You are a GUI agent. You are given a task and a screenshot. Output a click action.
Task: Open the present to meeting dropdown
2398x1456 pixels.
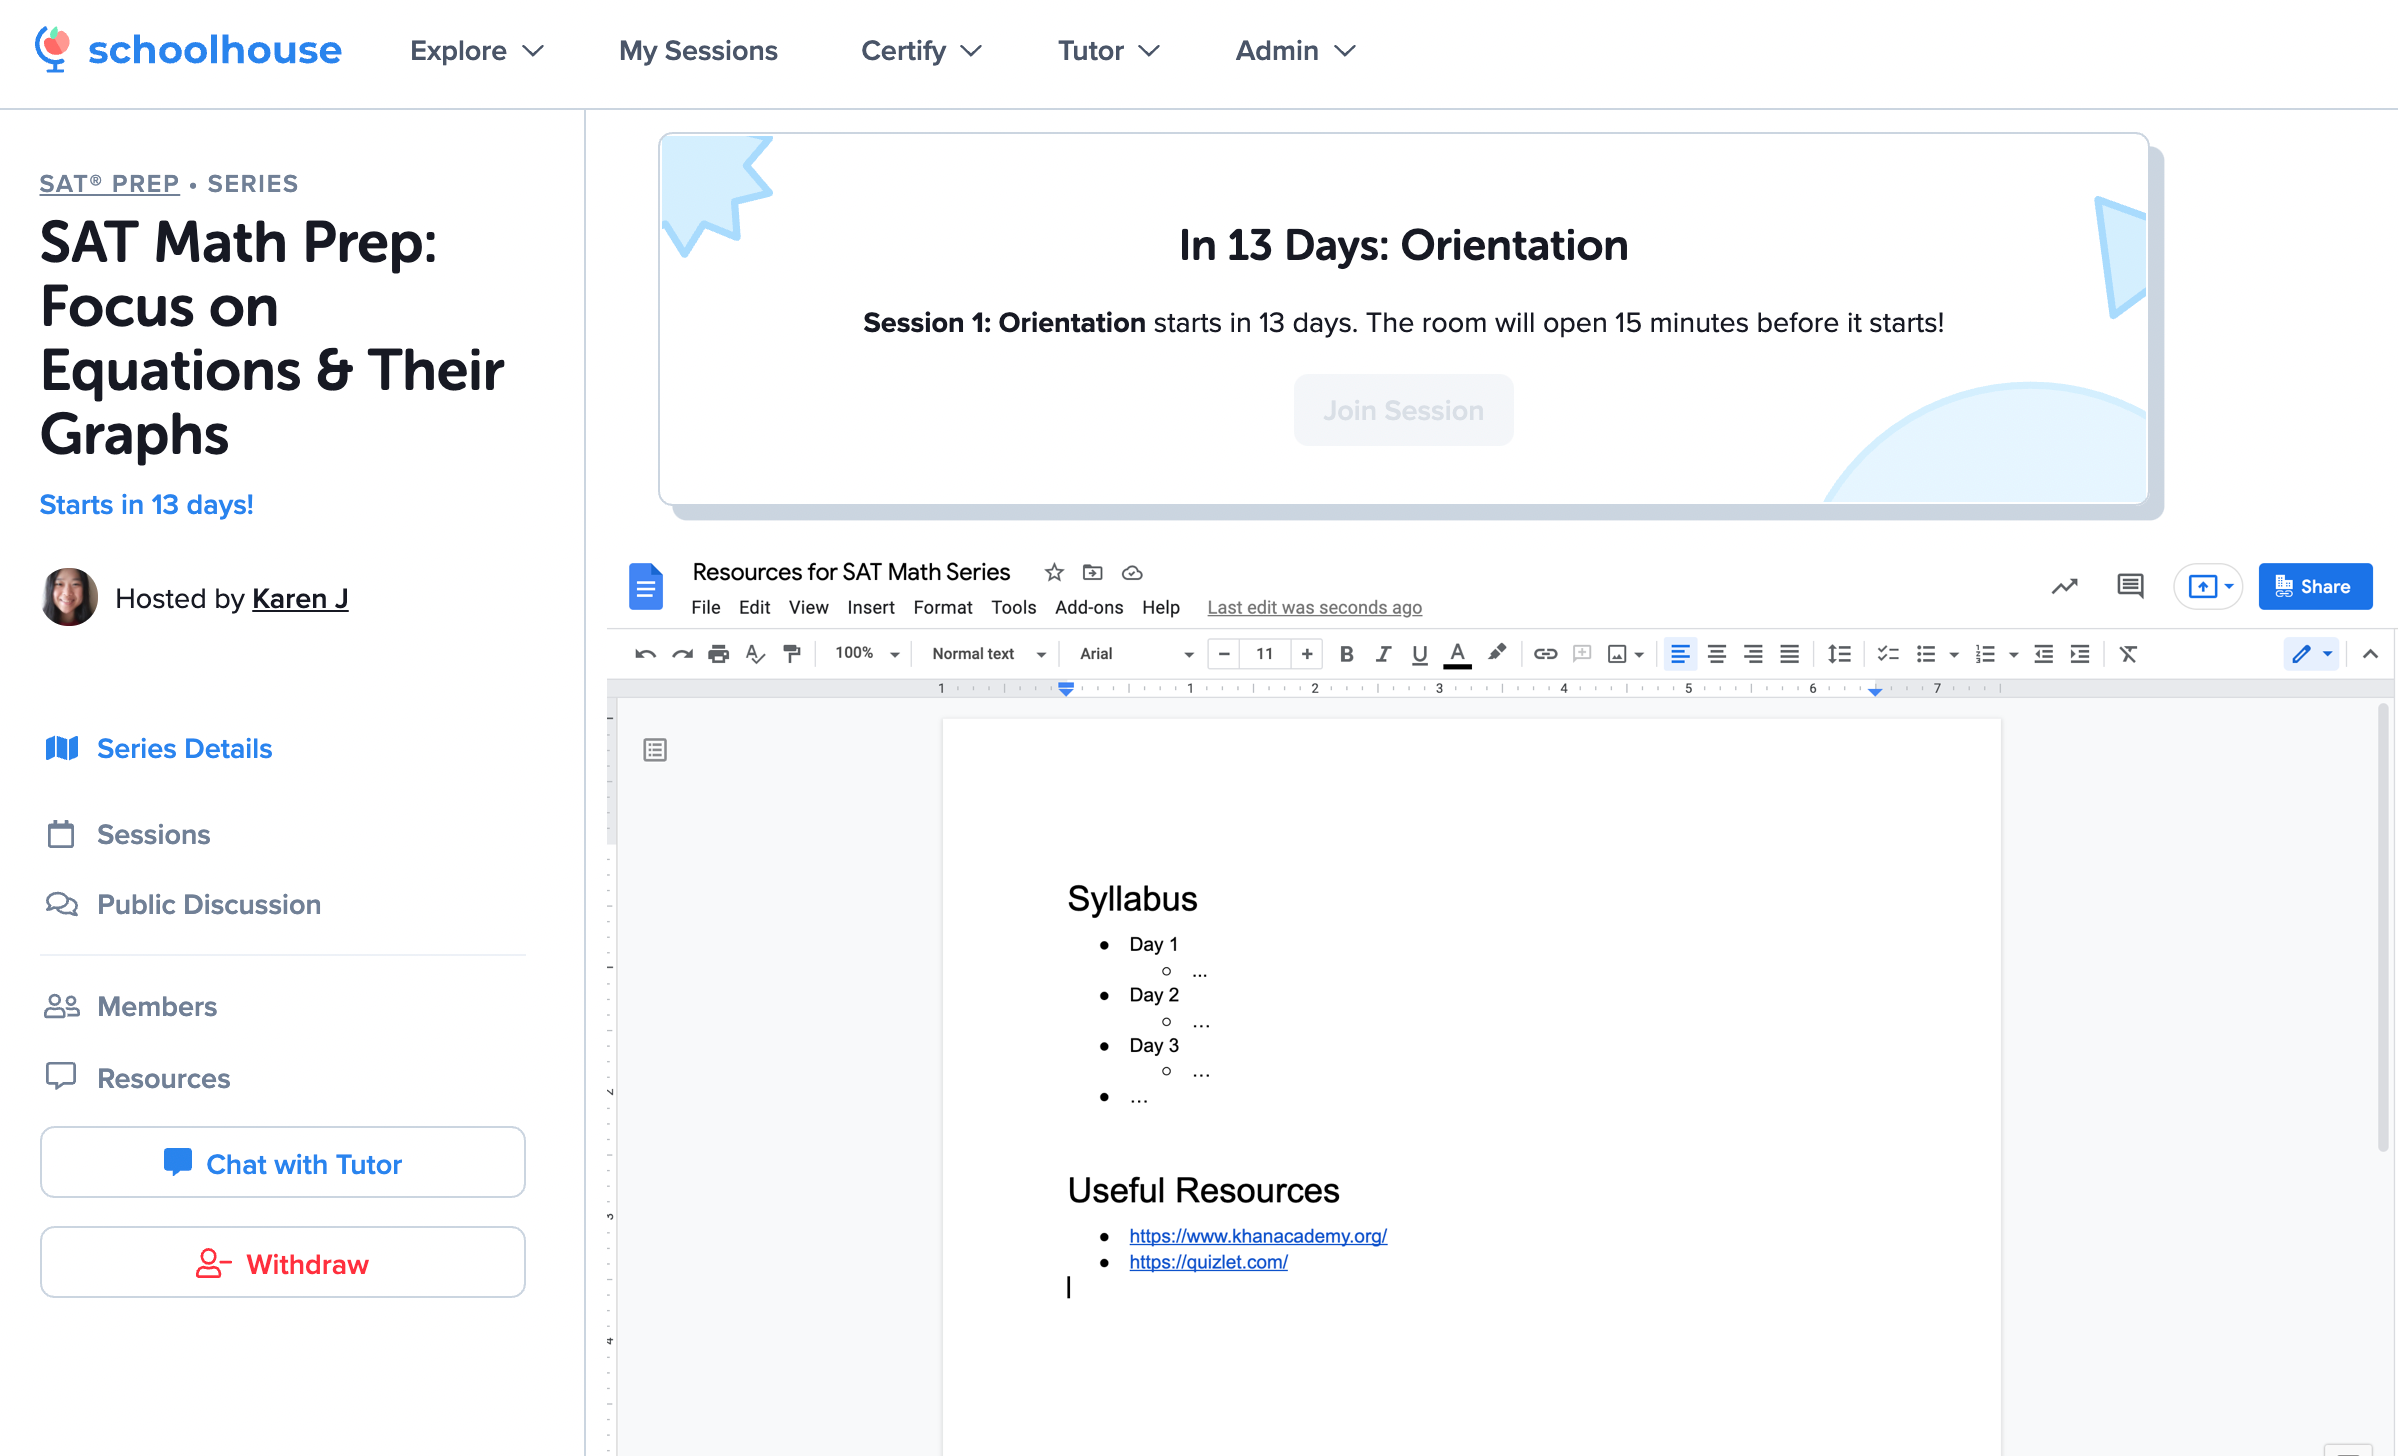(x=2209, y=586)
